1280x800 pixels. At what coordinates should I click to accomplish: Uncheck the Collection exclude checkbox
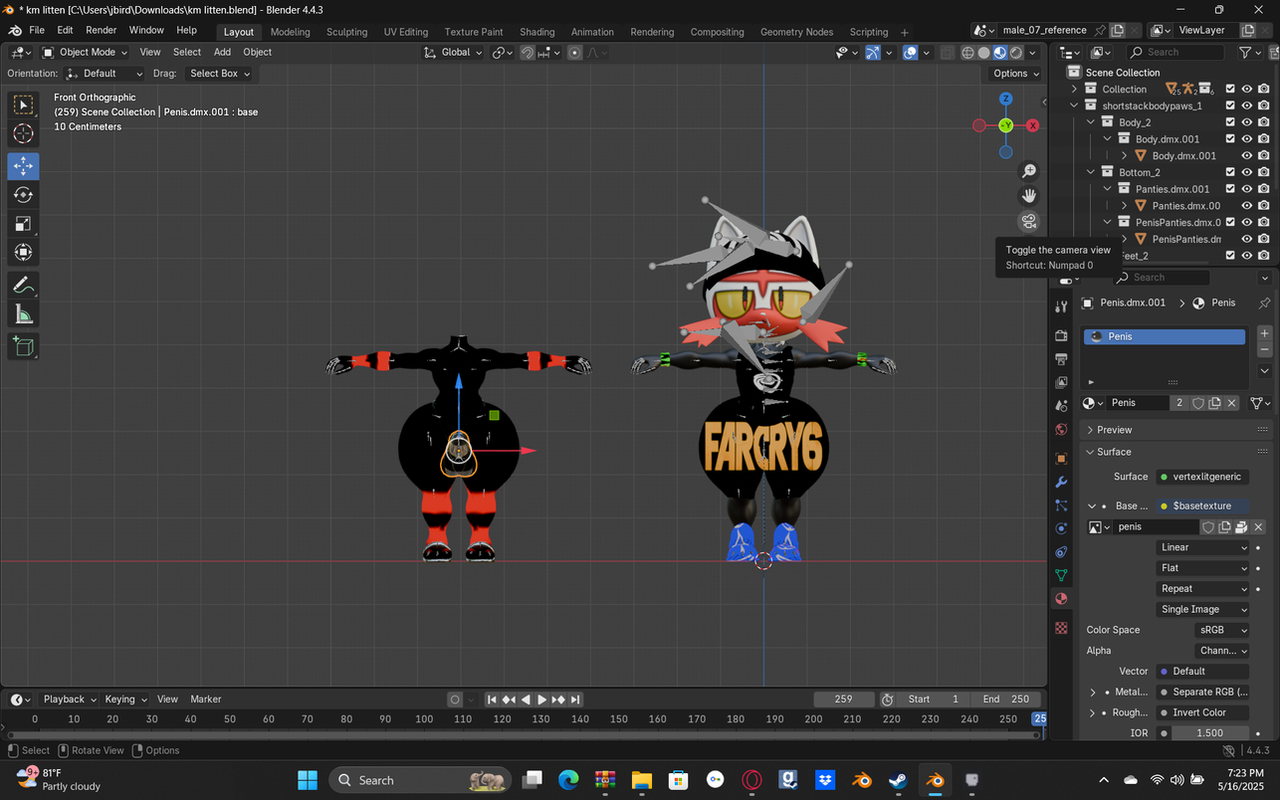point(1230,89)
